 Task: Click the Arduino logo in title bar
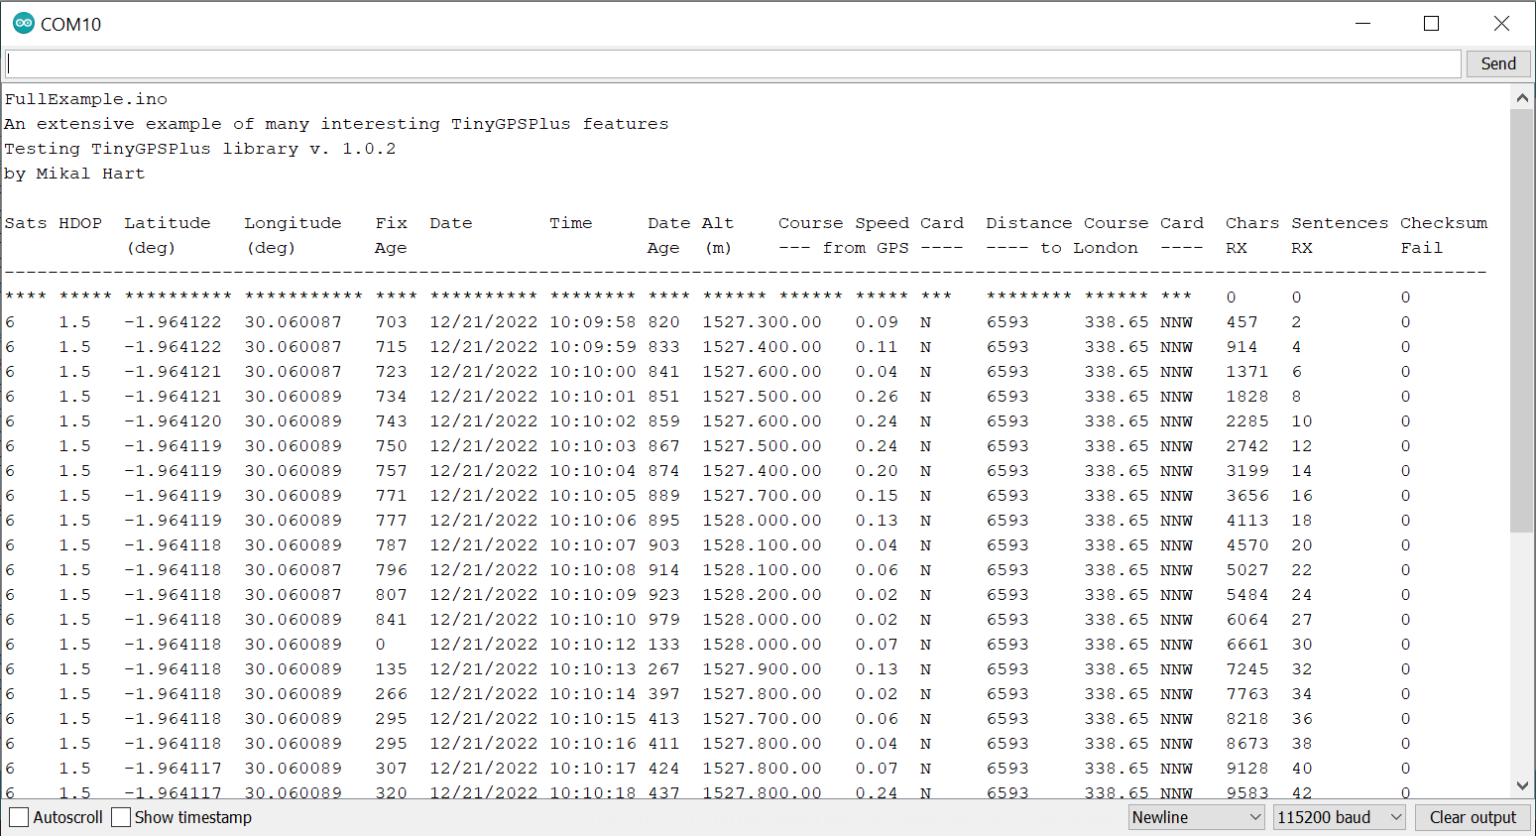(x=23, y=24)
